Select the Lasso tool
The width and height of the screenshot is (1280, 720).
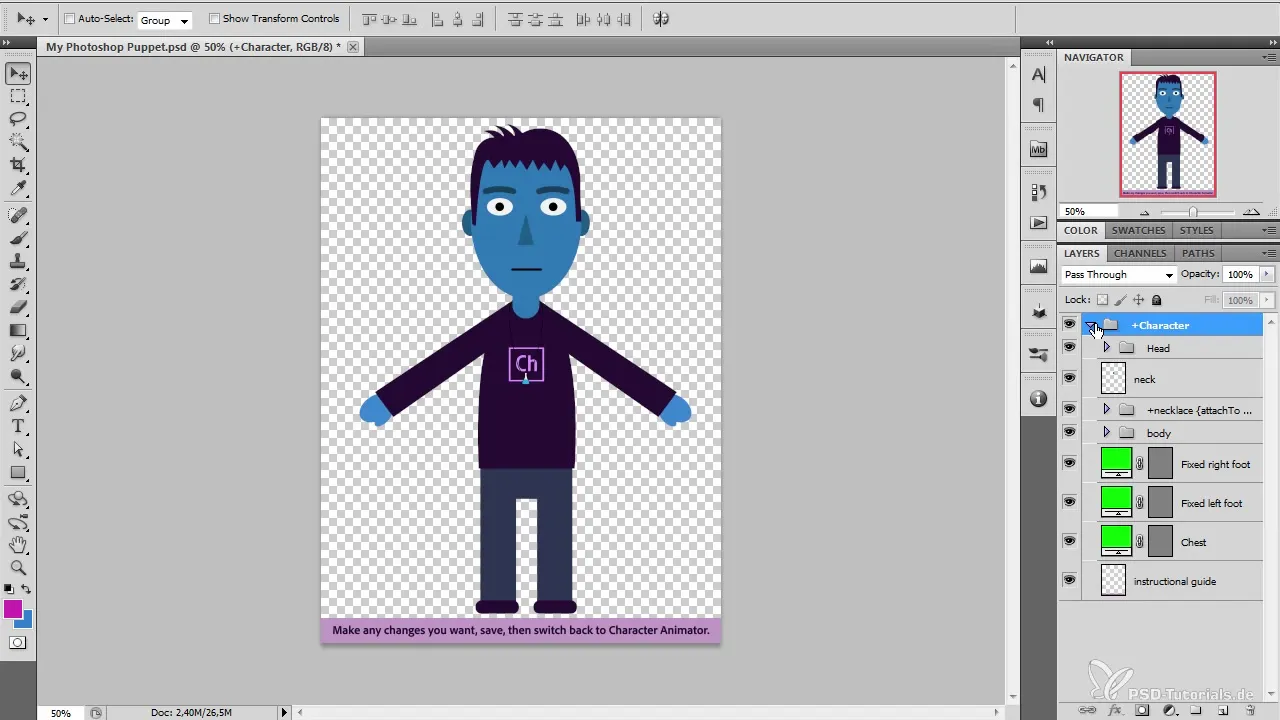[x=18, y=119]
